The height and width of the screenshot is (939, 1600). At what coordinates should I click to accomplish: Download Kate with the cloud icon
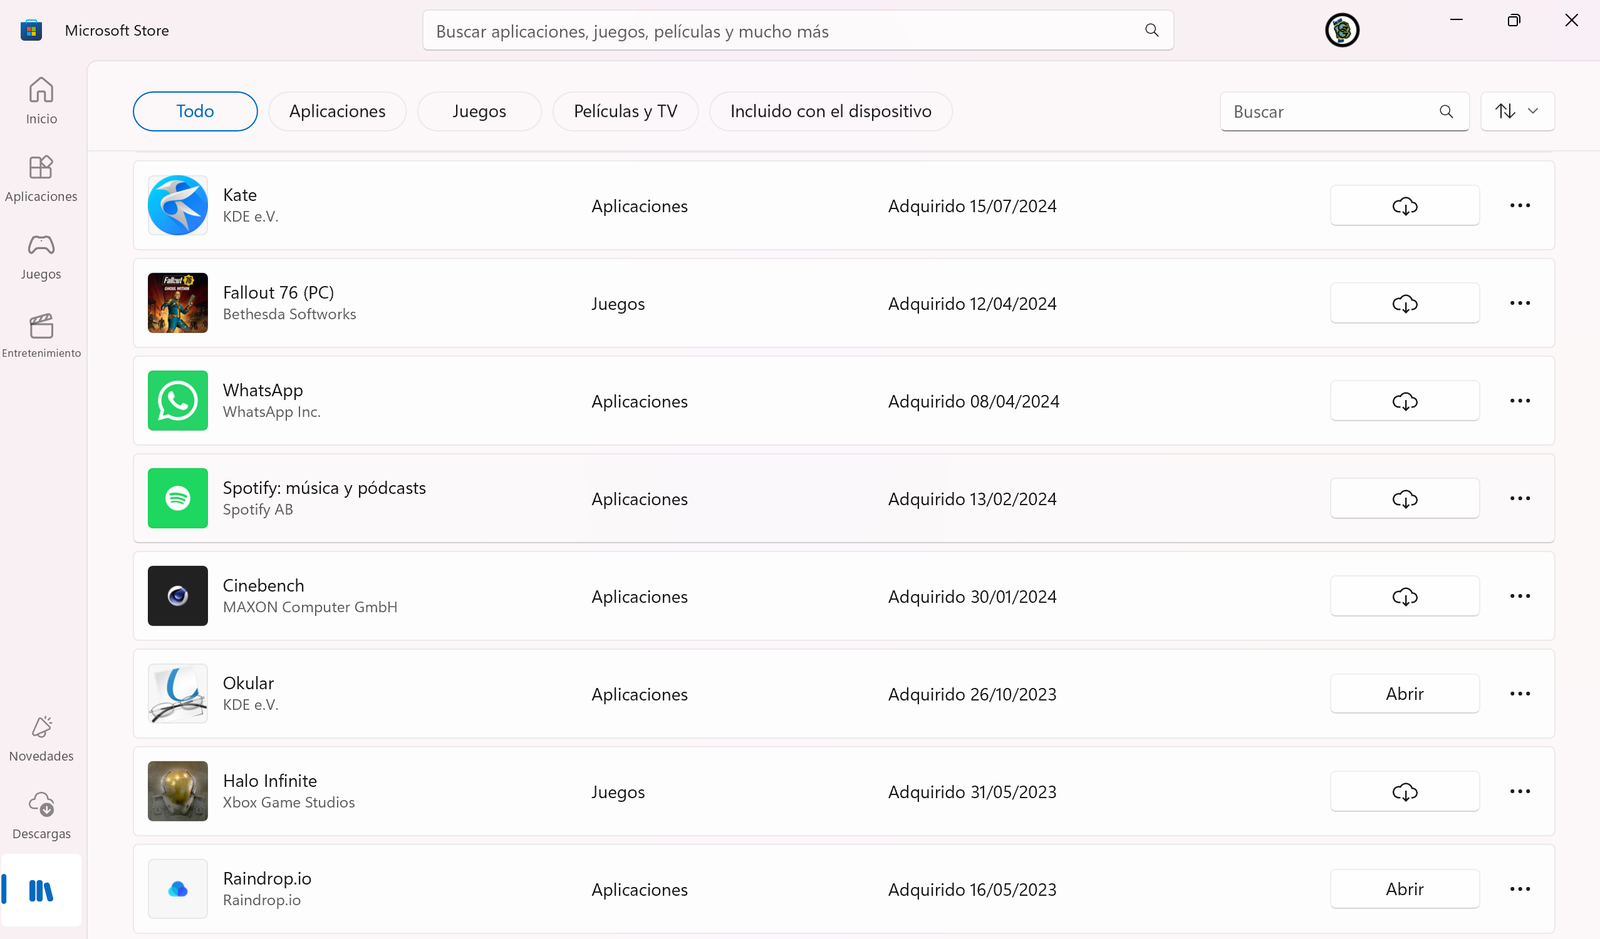pyautogui.click(x=1404, y=206)
